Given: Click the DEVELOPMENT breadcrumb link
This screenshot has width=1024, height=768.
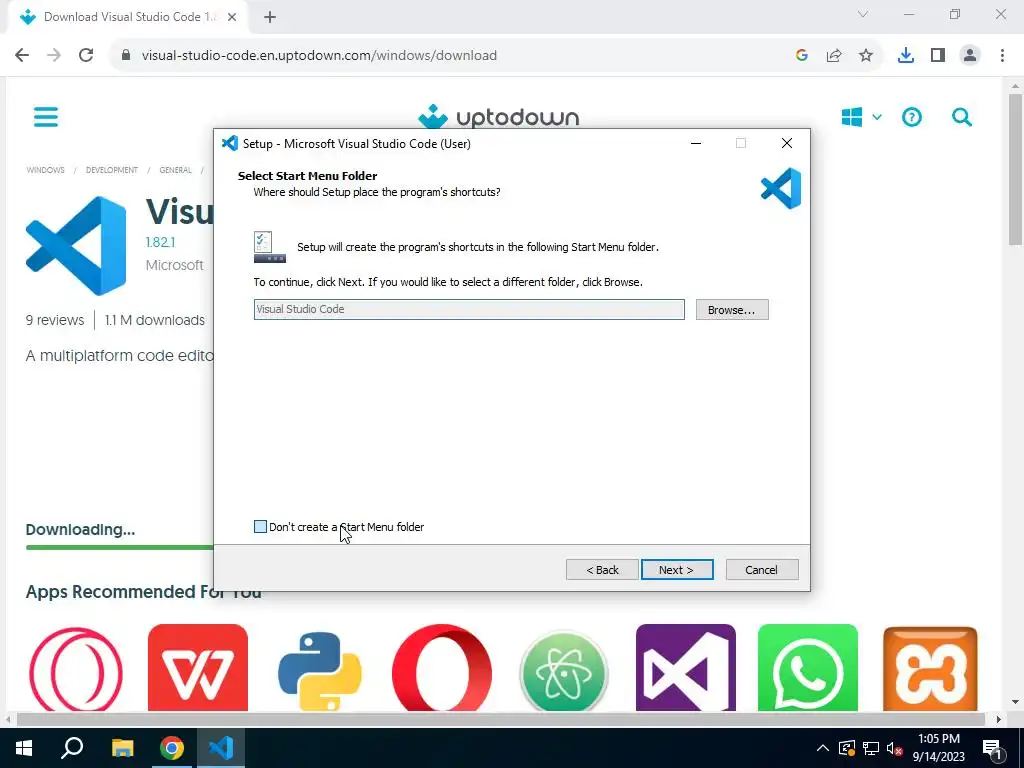Looking at the screenshot, I should (112, 170).
